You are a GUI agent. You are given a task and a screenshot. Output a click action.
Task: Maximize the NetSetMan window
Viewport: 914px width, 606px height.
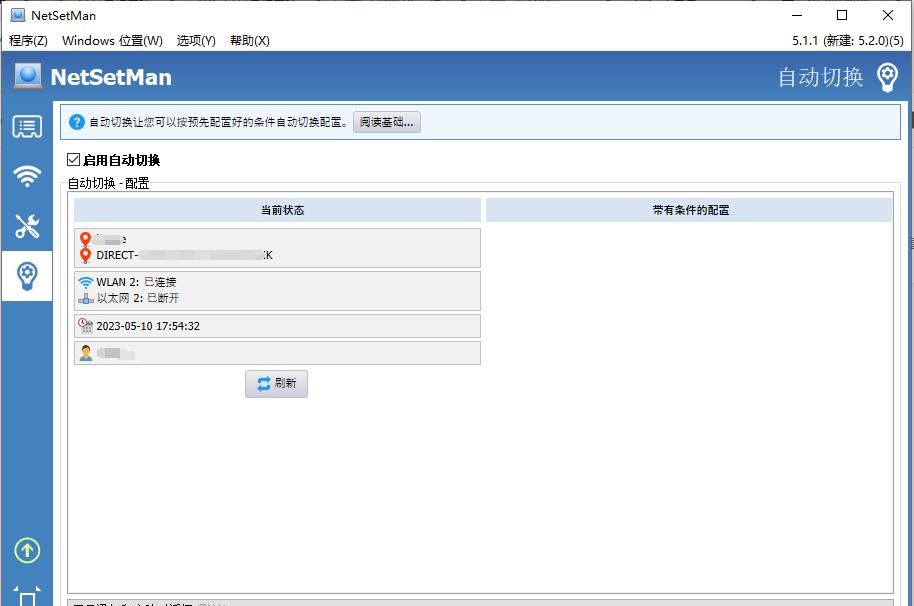tap(842, 15)
